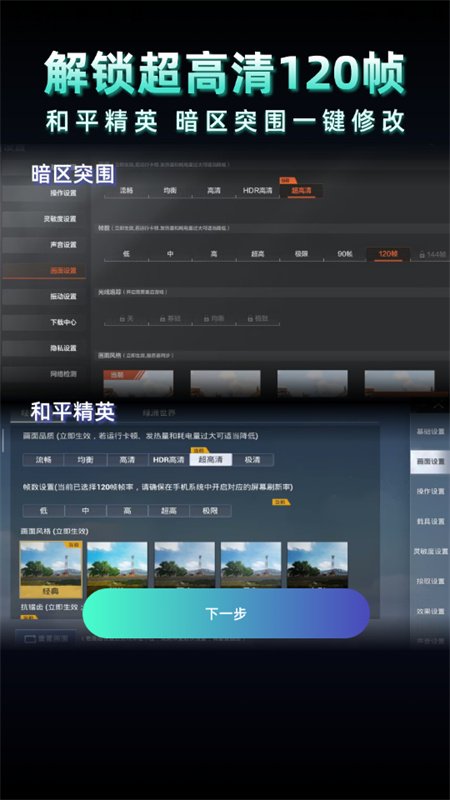This screenshot has width=450, height=800.
Task: Choose 超高清 quality in 暗区突围 panel
Action: click(301, 191)
